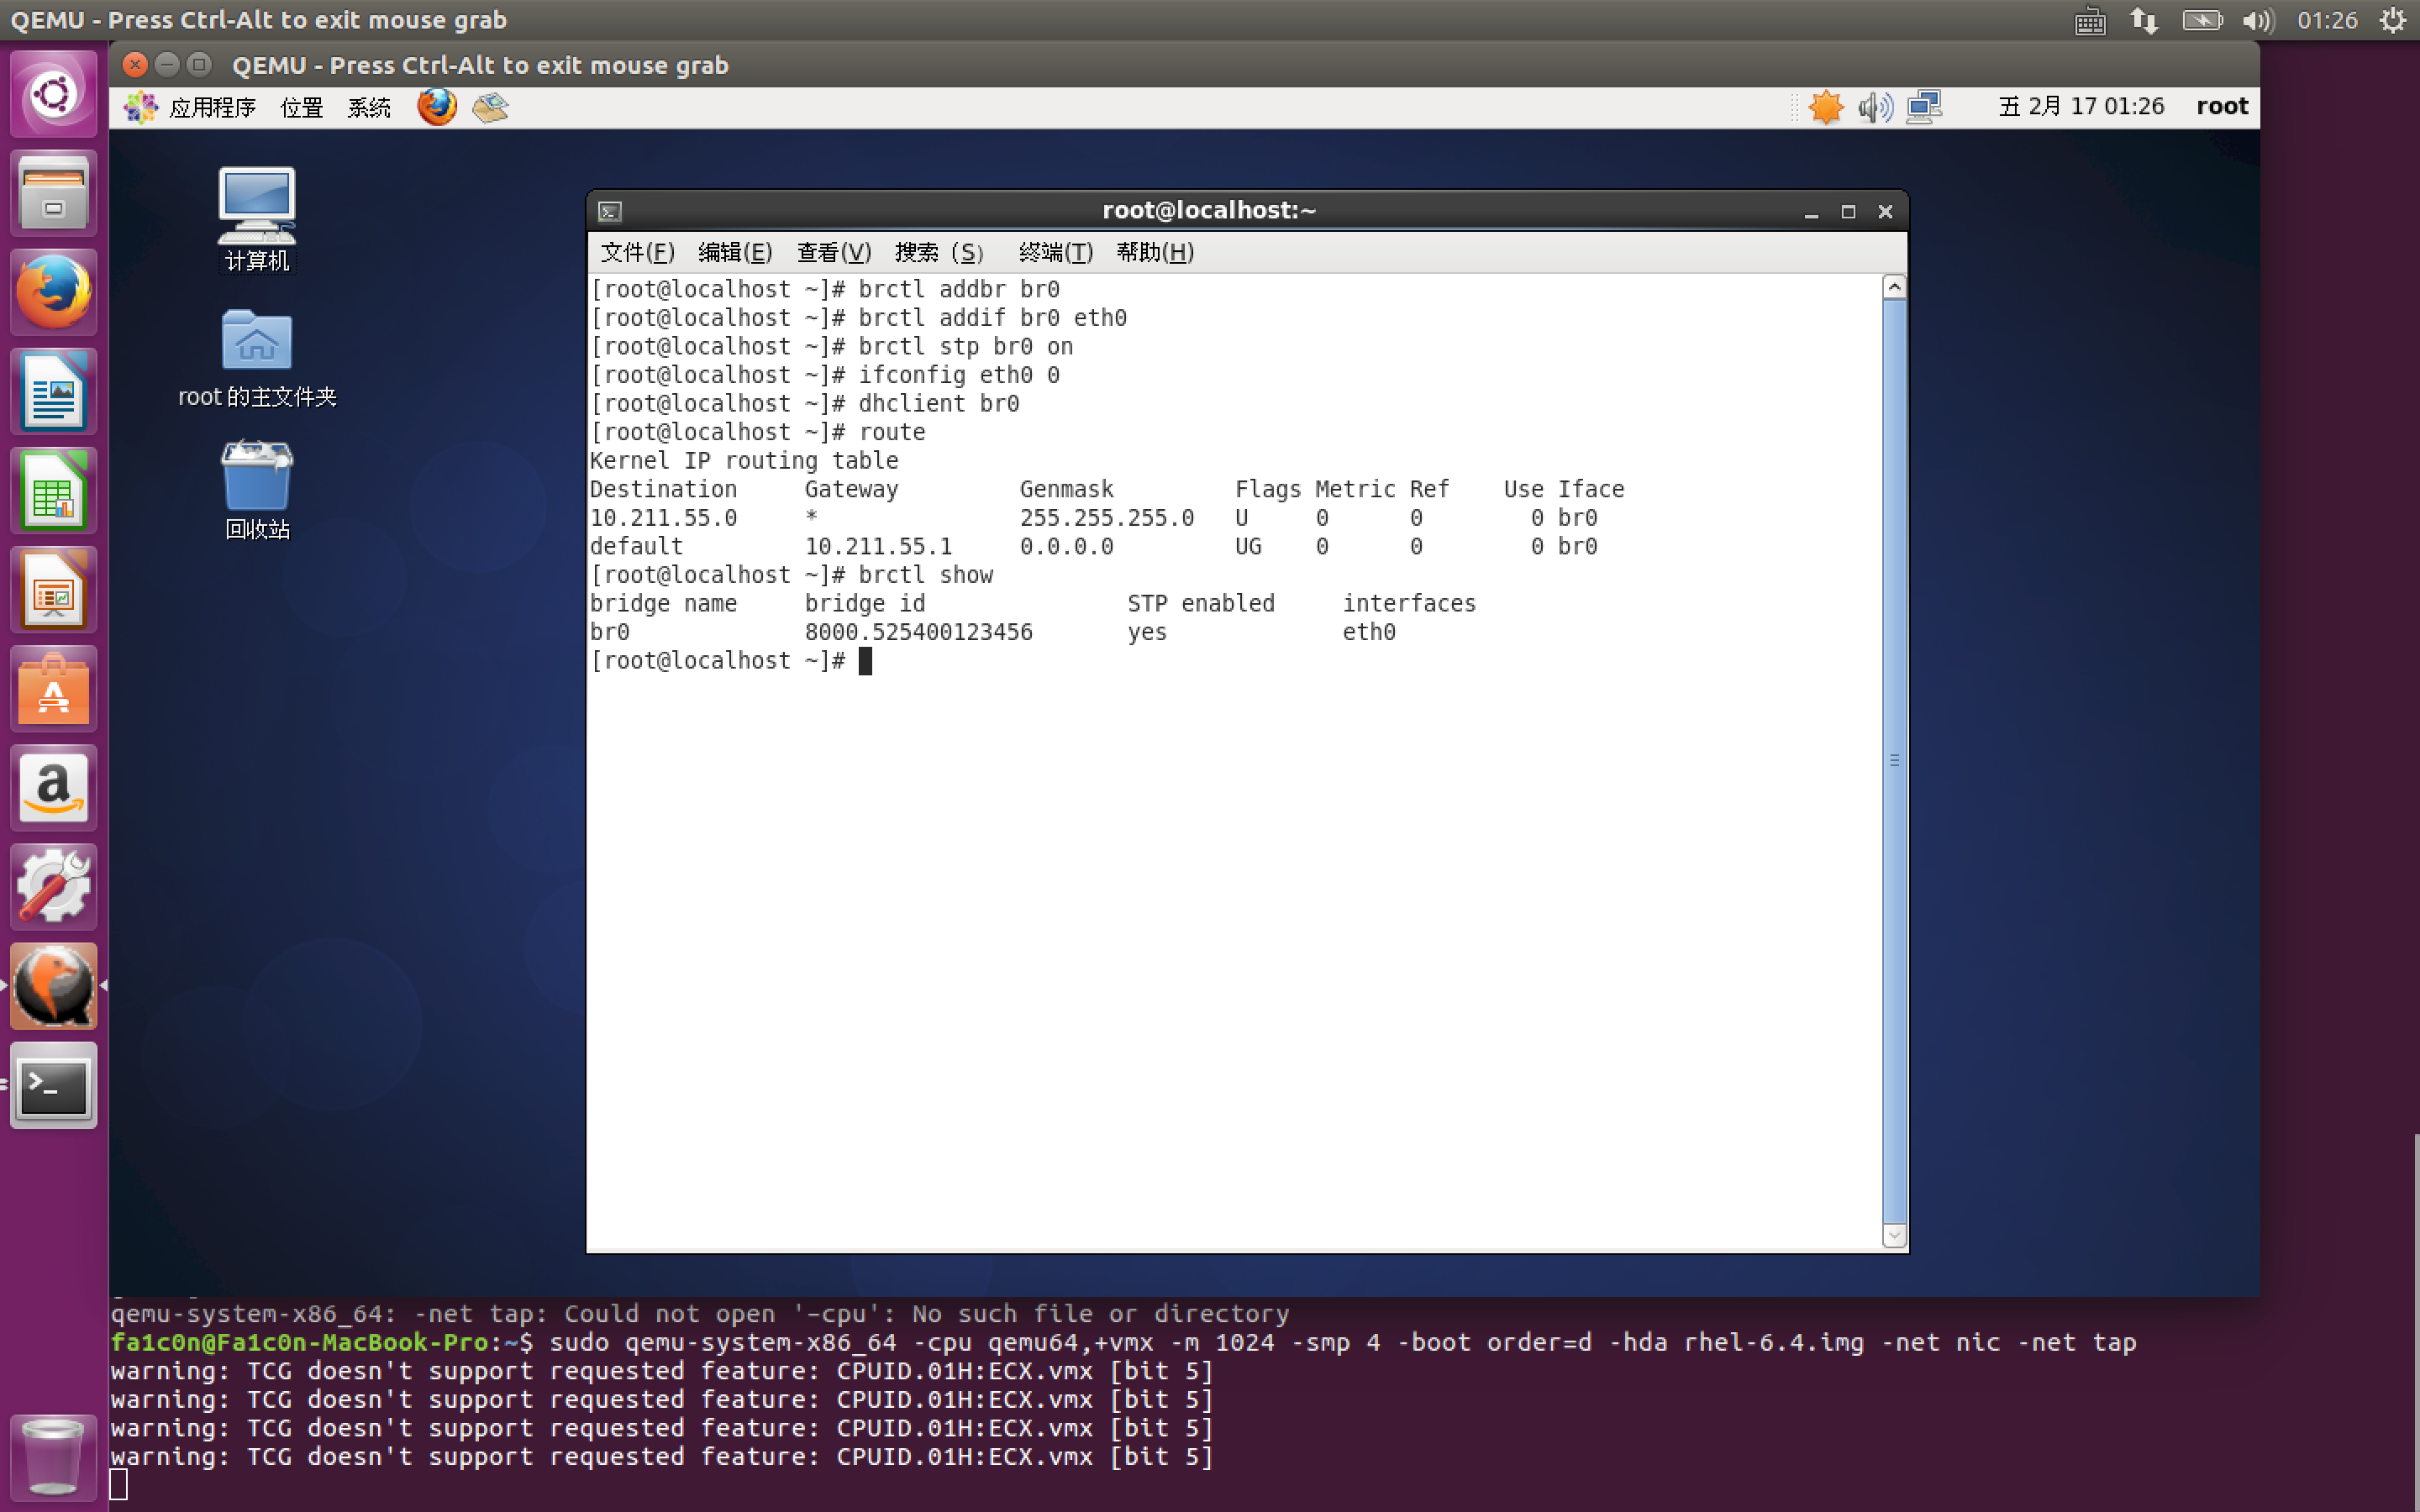The height and width of the screenshot is (1512, 2420).
Task: Open Firefox from the guest GNOME panel
Action: [436, 106]
